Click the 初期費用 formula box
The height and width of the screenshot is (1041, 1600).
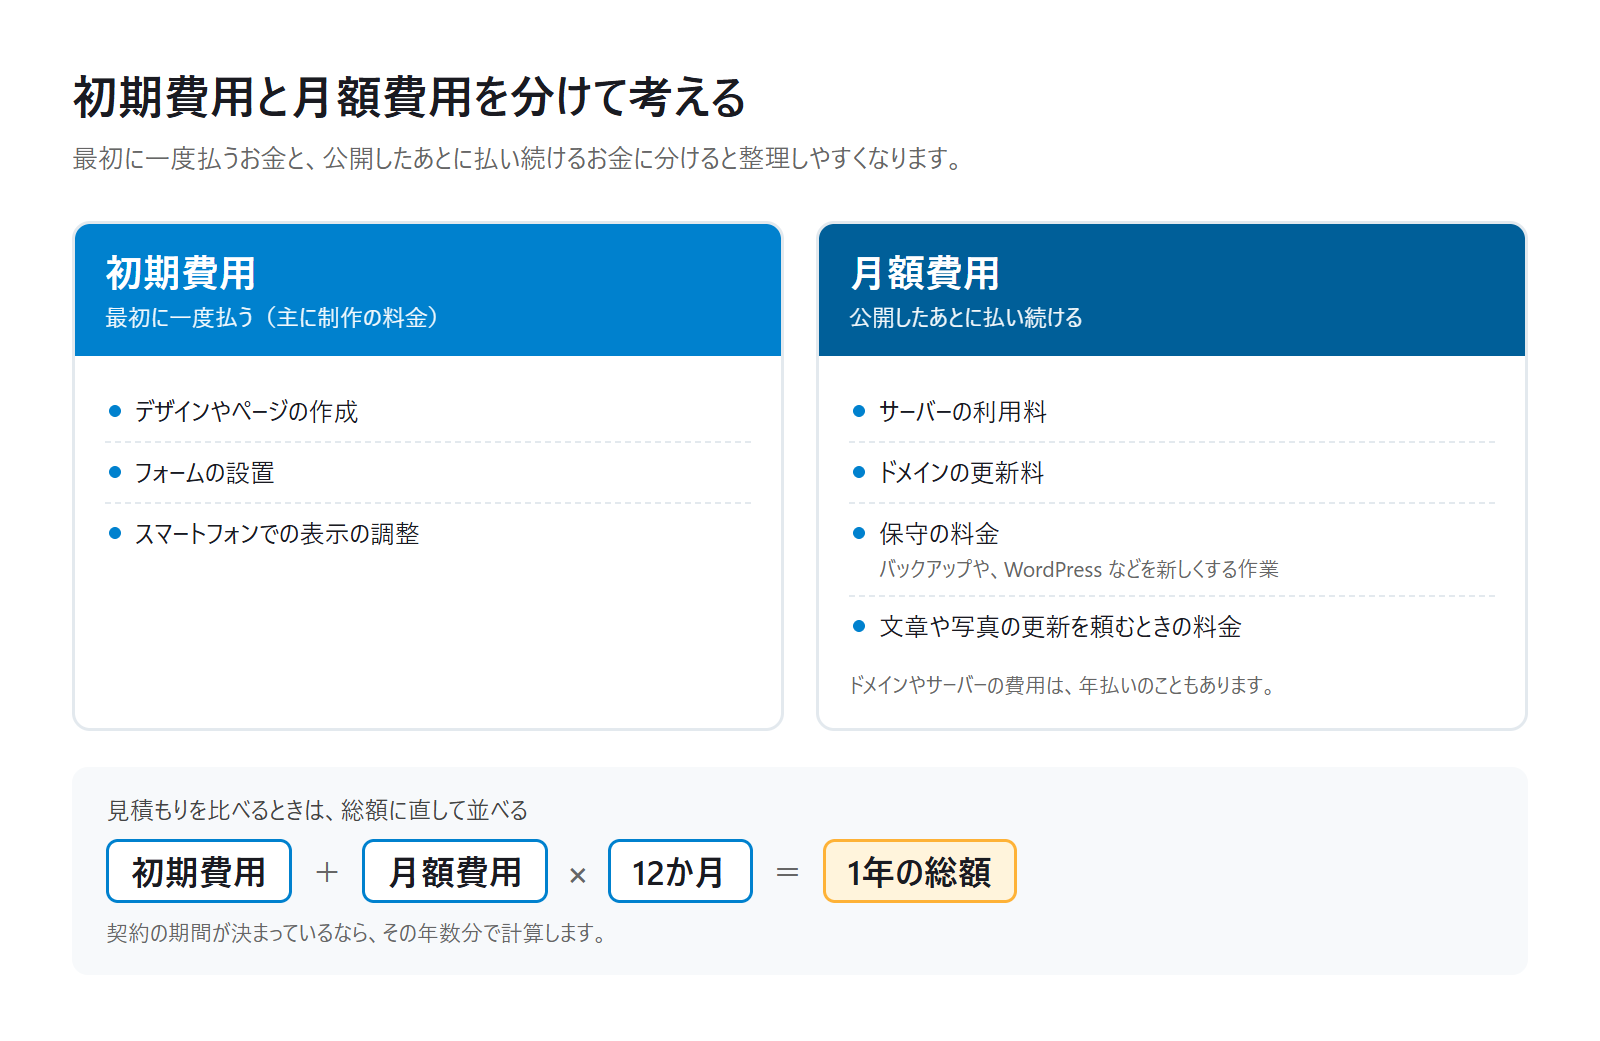(199, 871)
